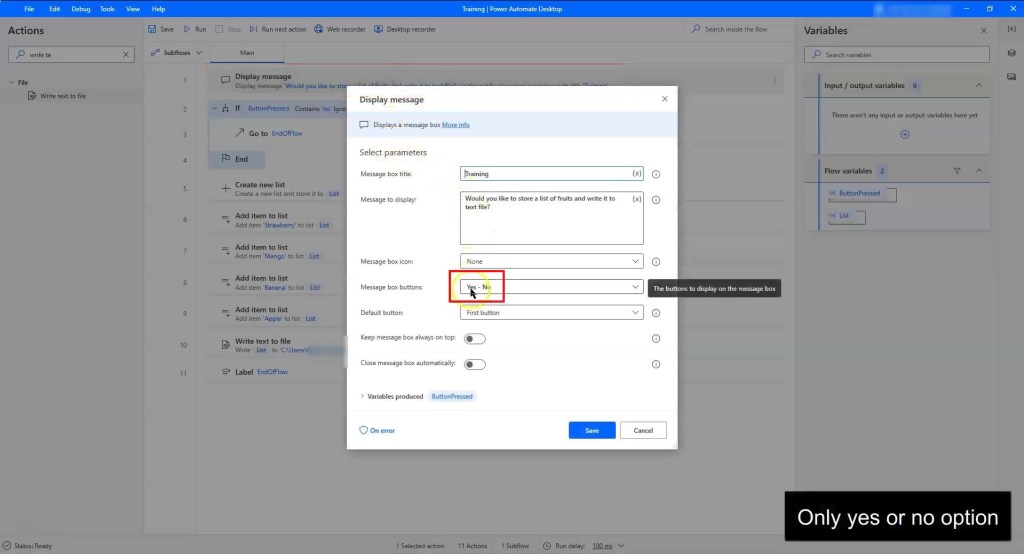This screenshot has width=1024, height=554.
Task: Toggle Keep message box always on top
Action: click(474, 338)
